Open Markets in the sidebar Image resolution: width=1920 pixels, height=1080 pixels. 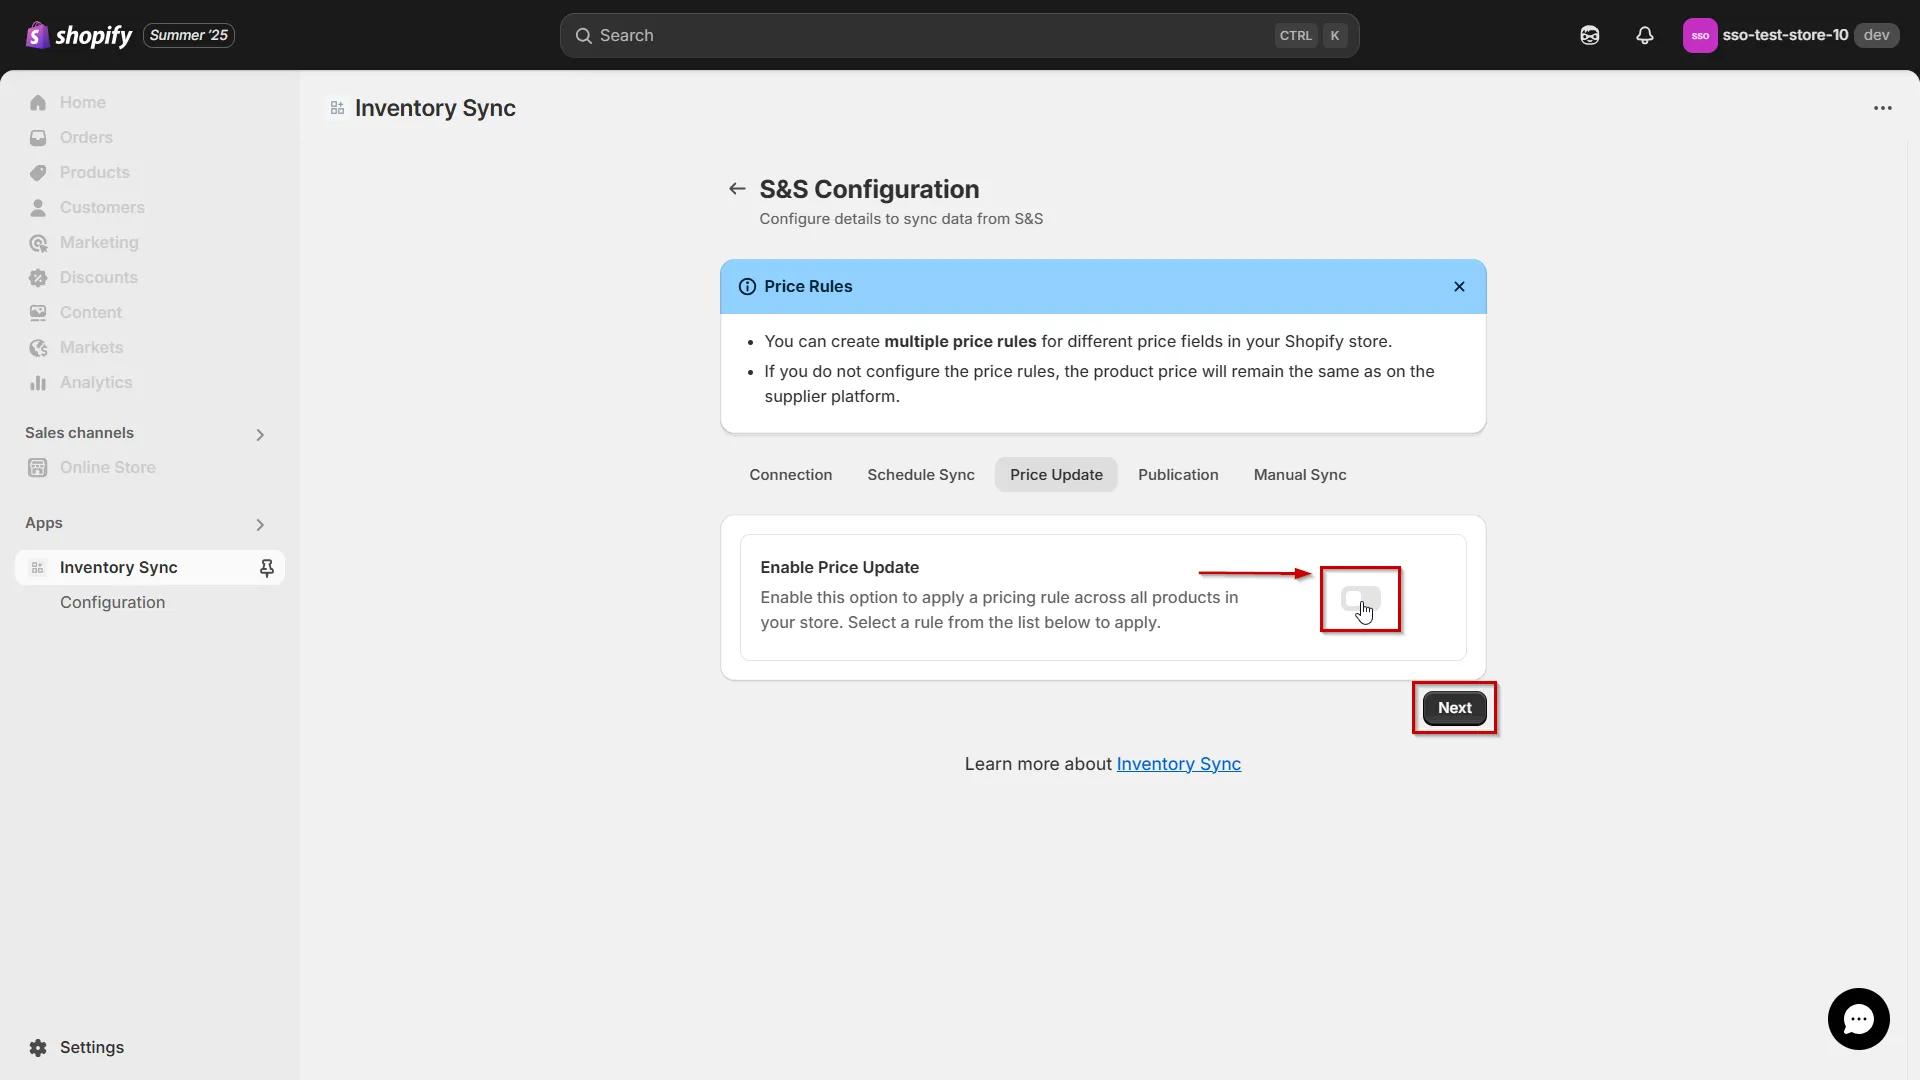91,347
